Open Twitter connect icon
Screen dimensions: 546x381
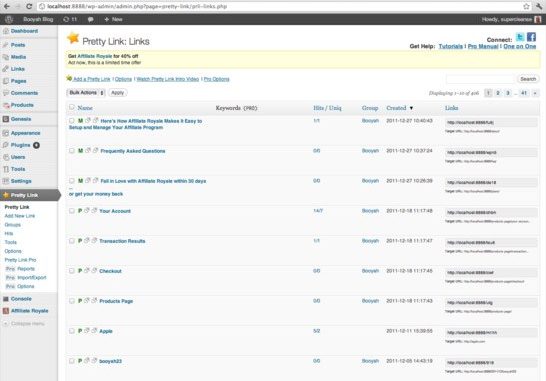(x=520, y=37)
